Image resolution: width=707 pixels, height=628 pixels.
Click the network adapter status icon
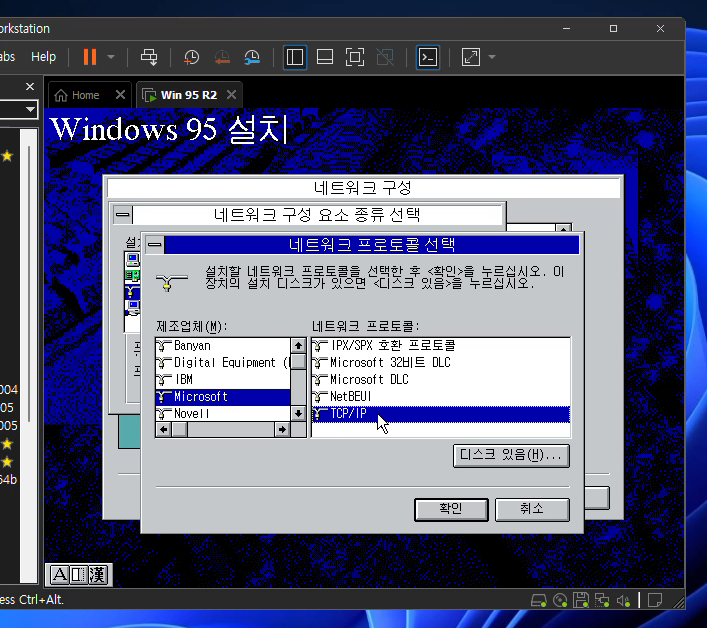pyautogui.click(x=602, y=600)
